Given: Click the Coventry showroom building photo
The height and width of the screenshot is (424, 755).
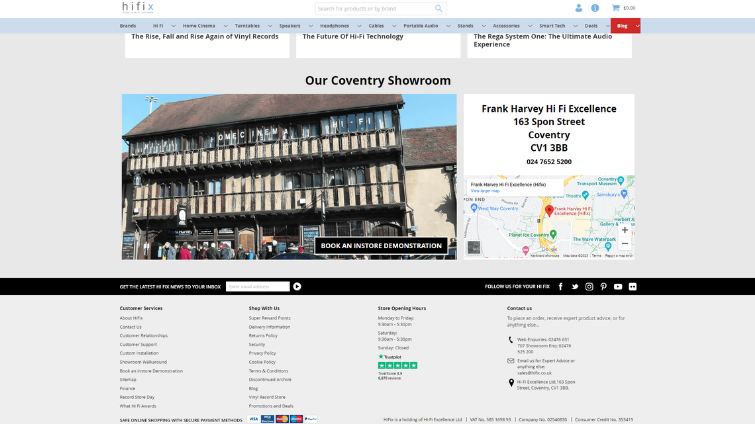Looking at the screenshot, I should tap(289, 177).
